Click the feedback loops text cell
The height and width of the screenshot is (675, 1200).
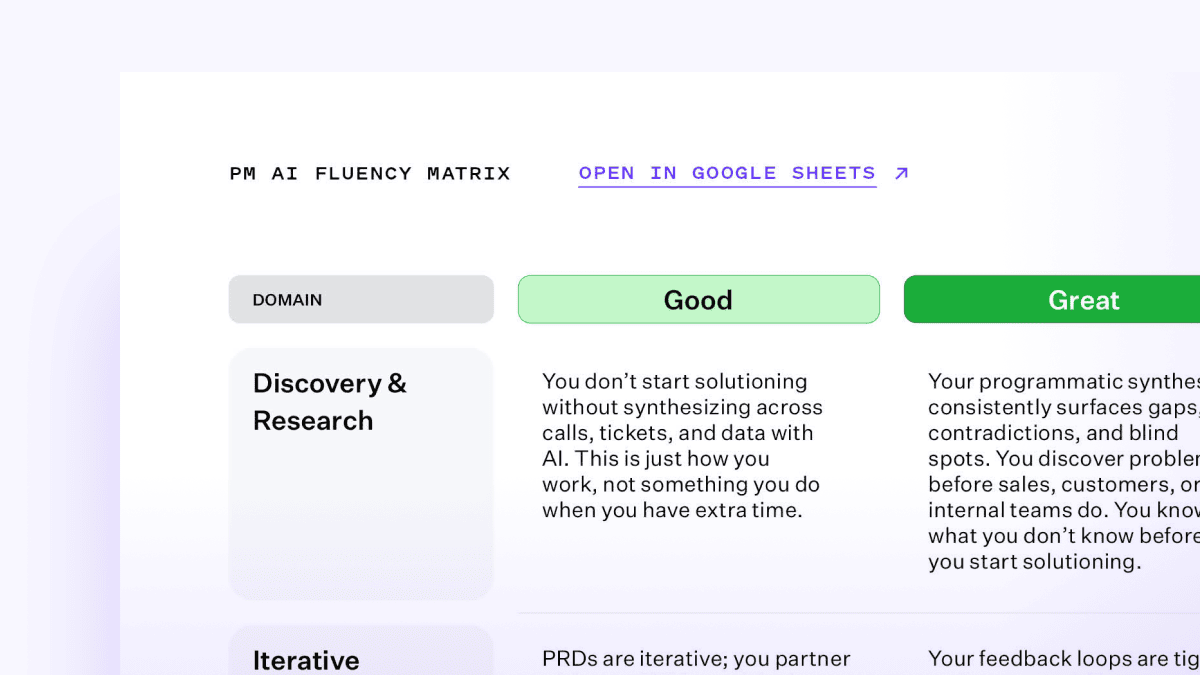coord(1064,658)
